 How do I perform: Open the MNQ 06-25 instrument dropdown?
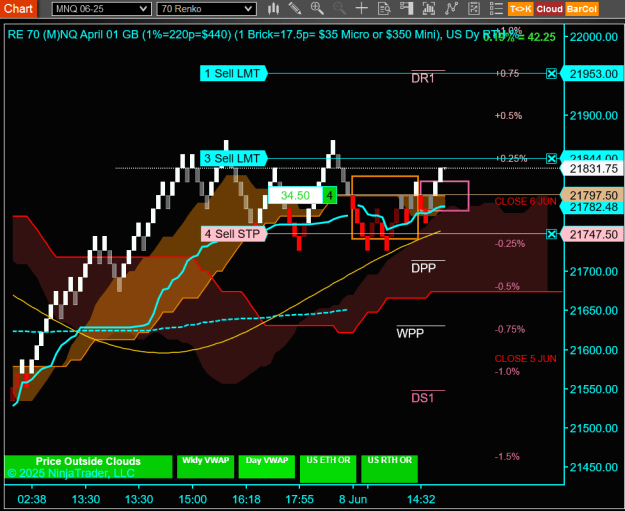102,9
